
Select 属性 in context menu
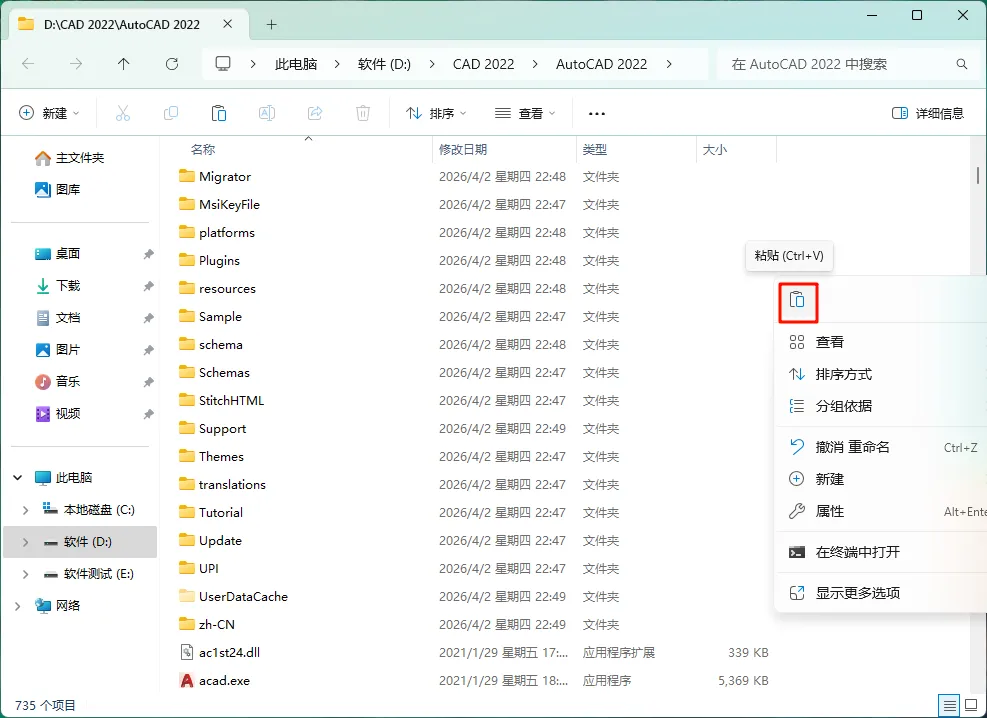click(881, 511)
